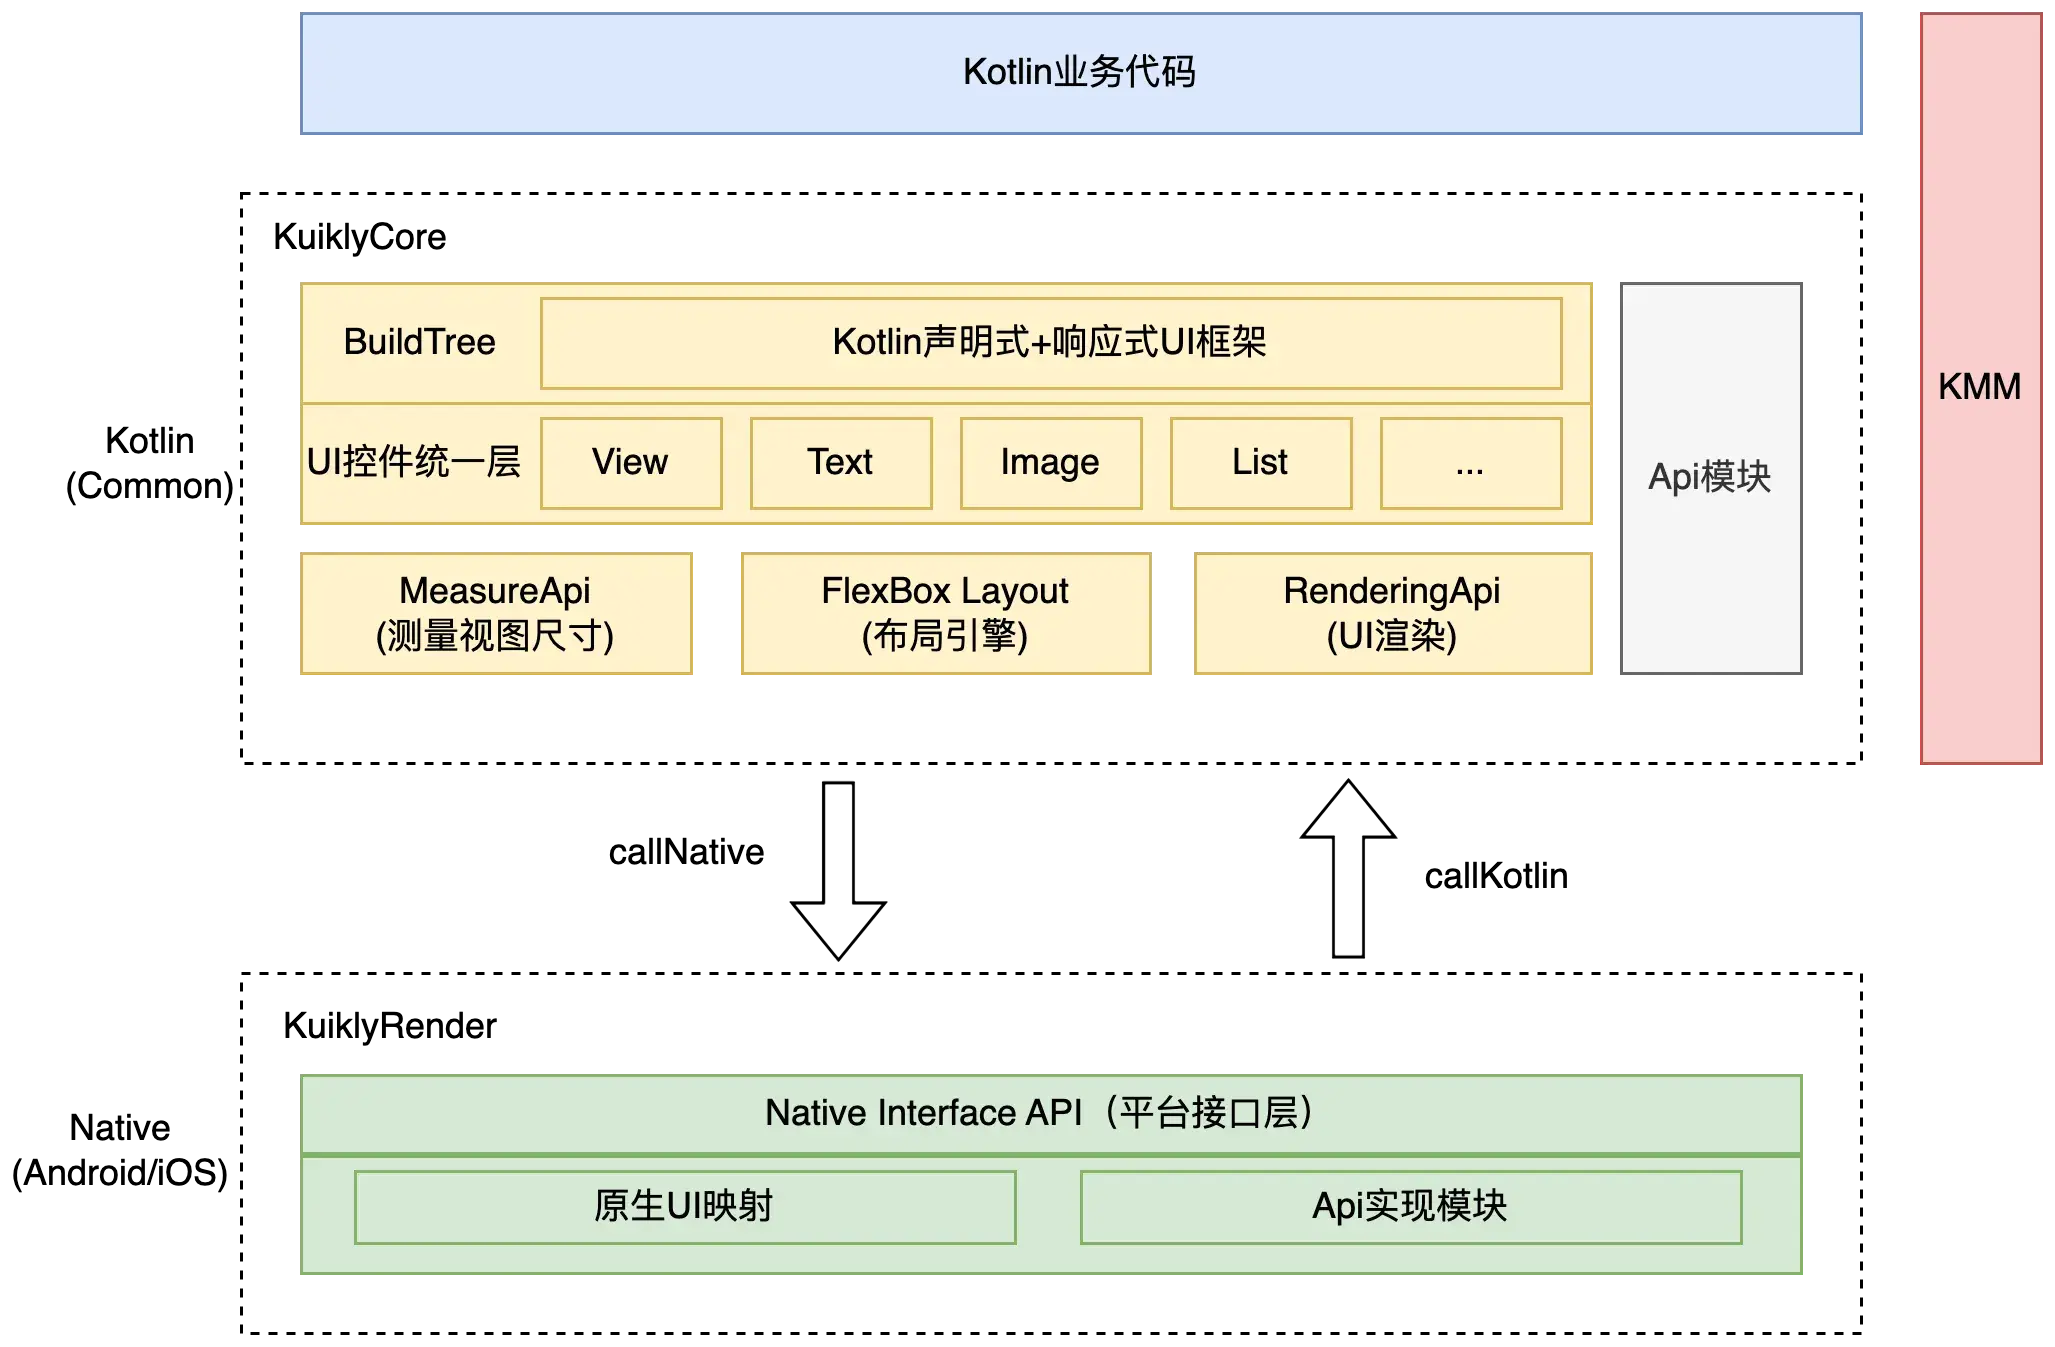This screenshot has height=1347, width=2055.
Task: Click the Kotlin声明式+响应式UI框架 box
Action: click(1050, 341)
